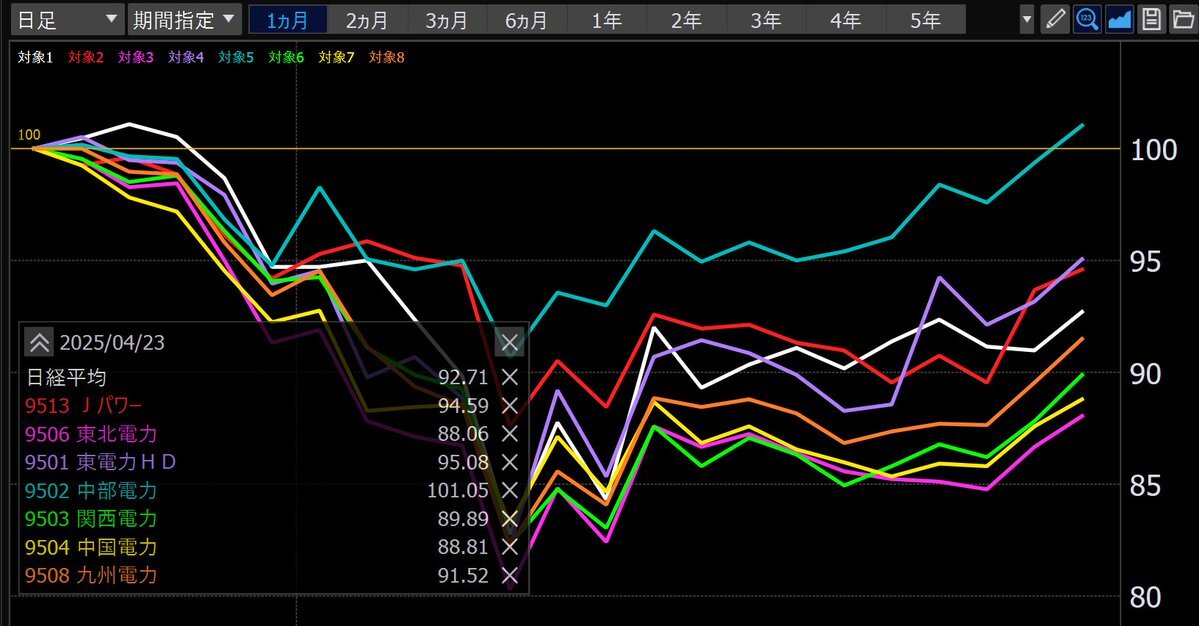
Task: Click the 対象2 series label
Action: click(x=86, y=57)
